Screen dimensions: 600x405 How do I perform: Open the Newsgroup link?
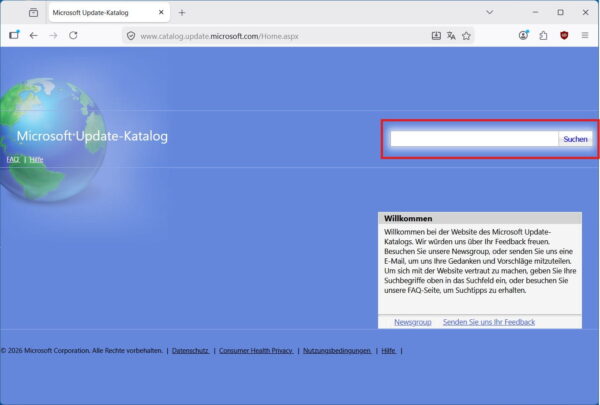click(x=412, y=322)
